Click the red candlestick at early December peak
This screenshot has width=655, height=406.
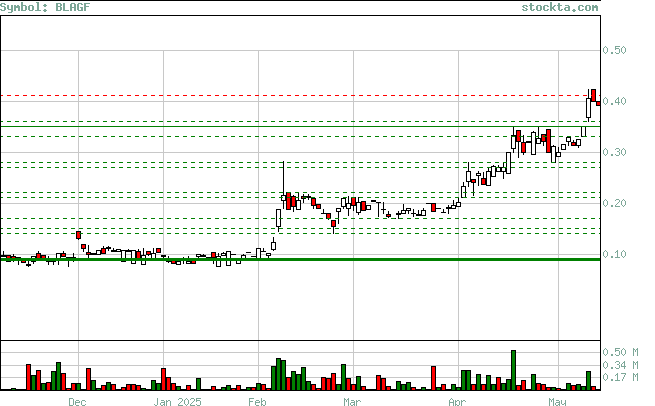79,235
